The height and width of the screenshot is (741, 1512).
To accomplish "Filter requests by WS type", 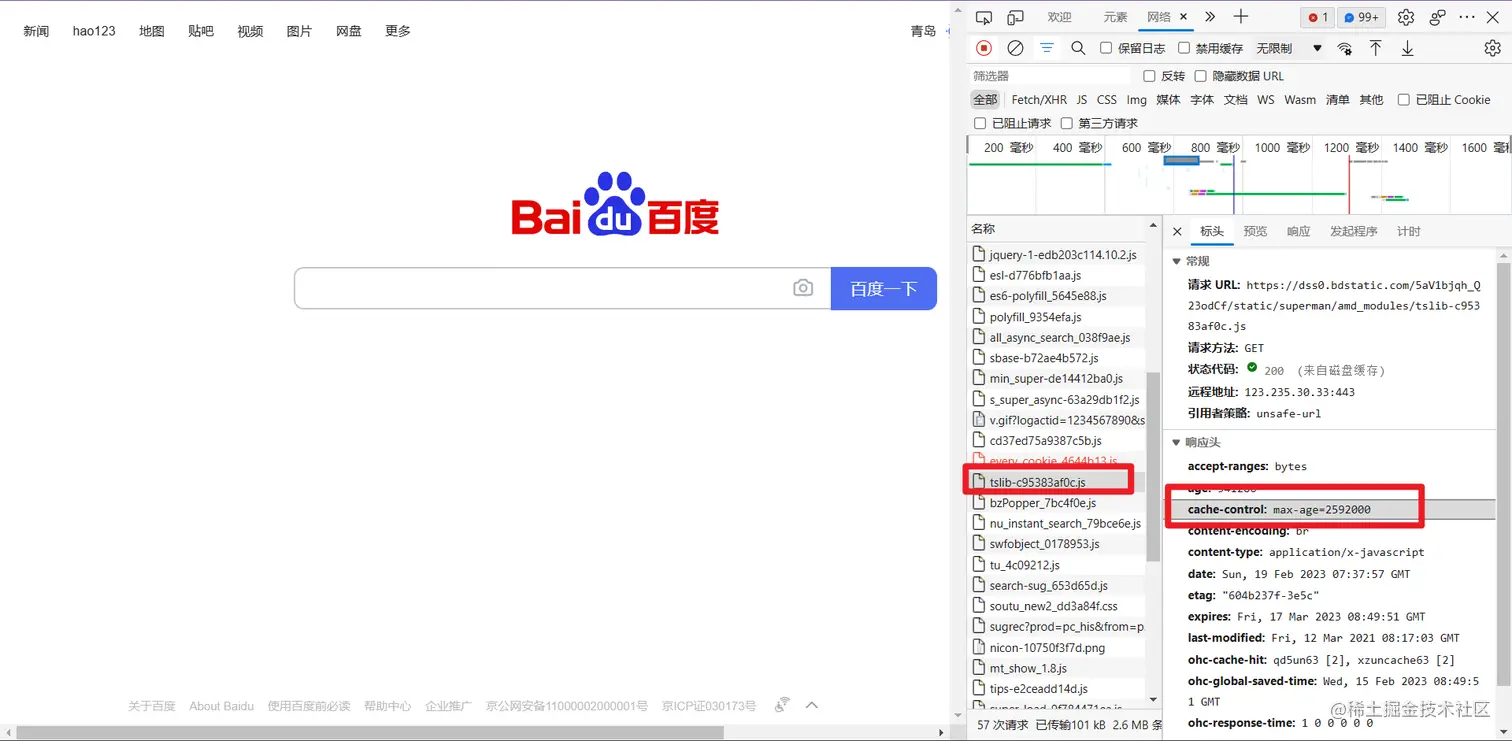I will [1266, 100].
